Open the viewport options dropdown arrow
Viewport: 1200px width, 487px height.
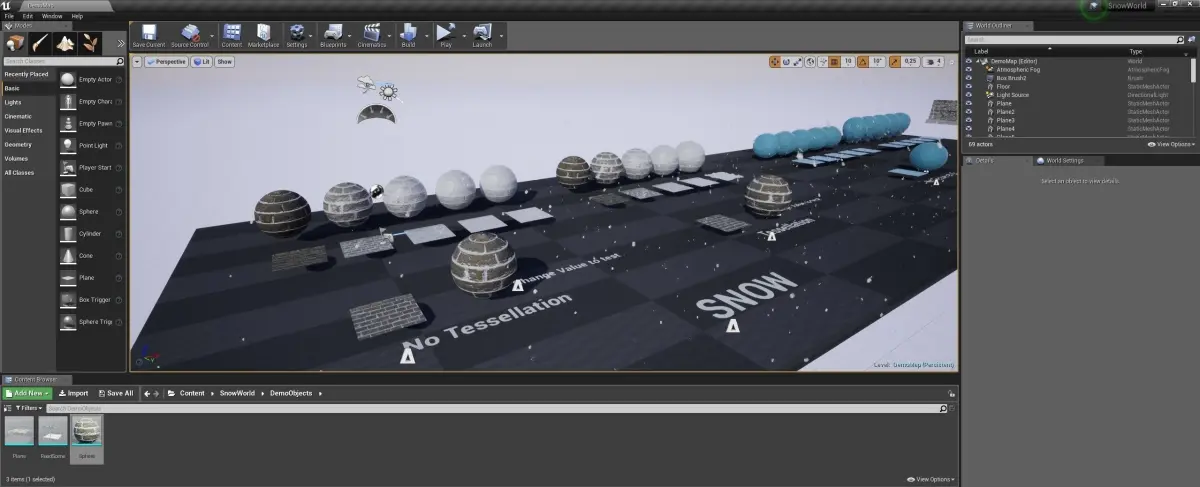(x=137, y=62)
